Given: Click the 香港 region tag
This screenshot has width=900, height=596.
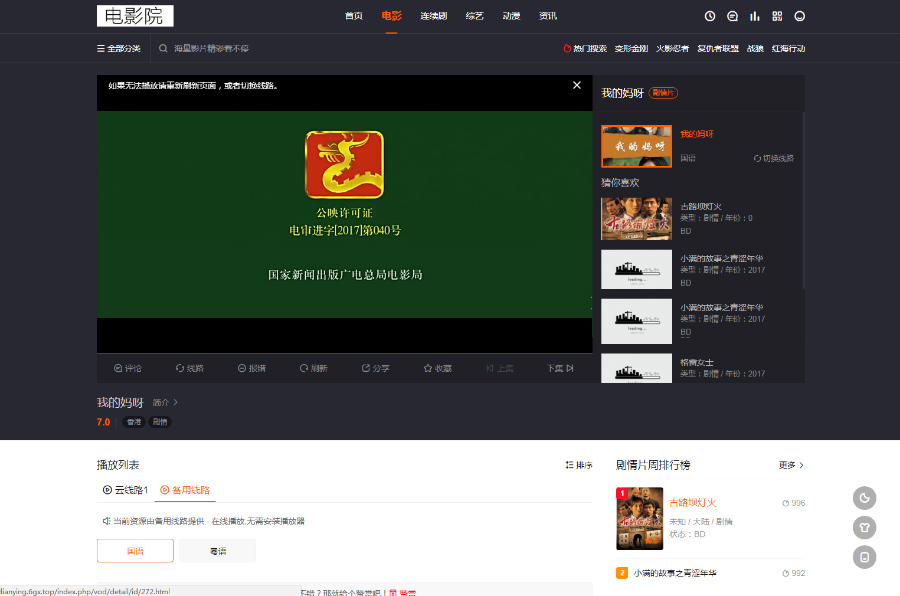Looking at the screenshot, I should pos(134,422).
